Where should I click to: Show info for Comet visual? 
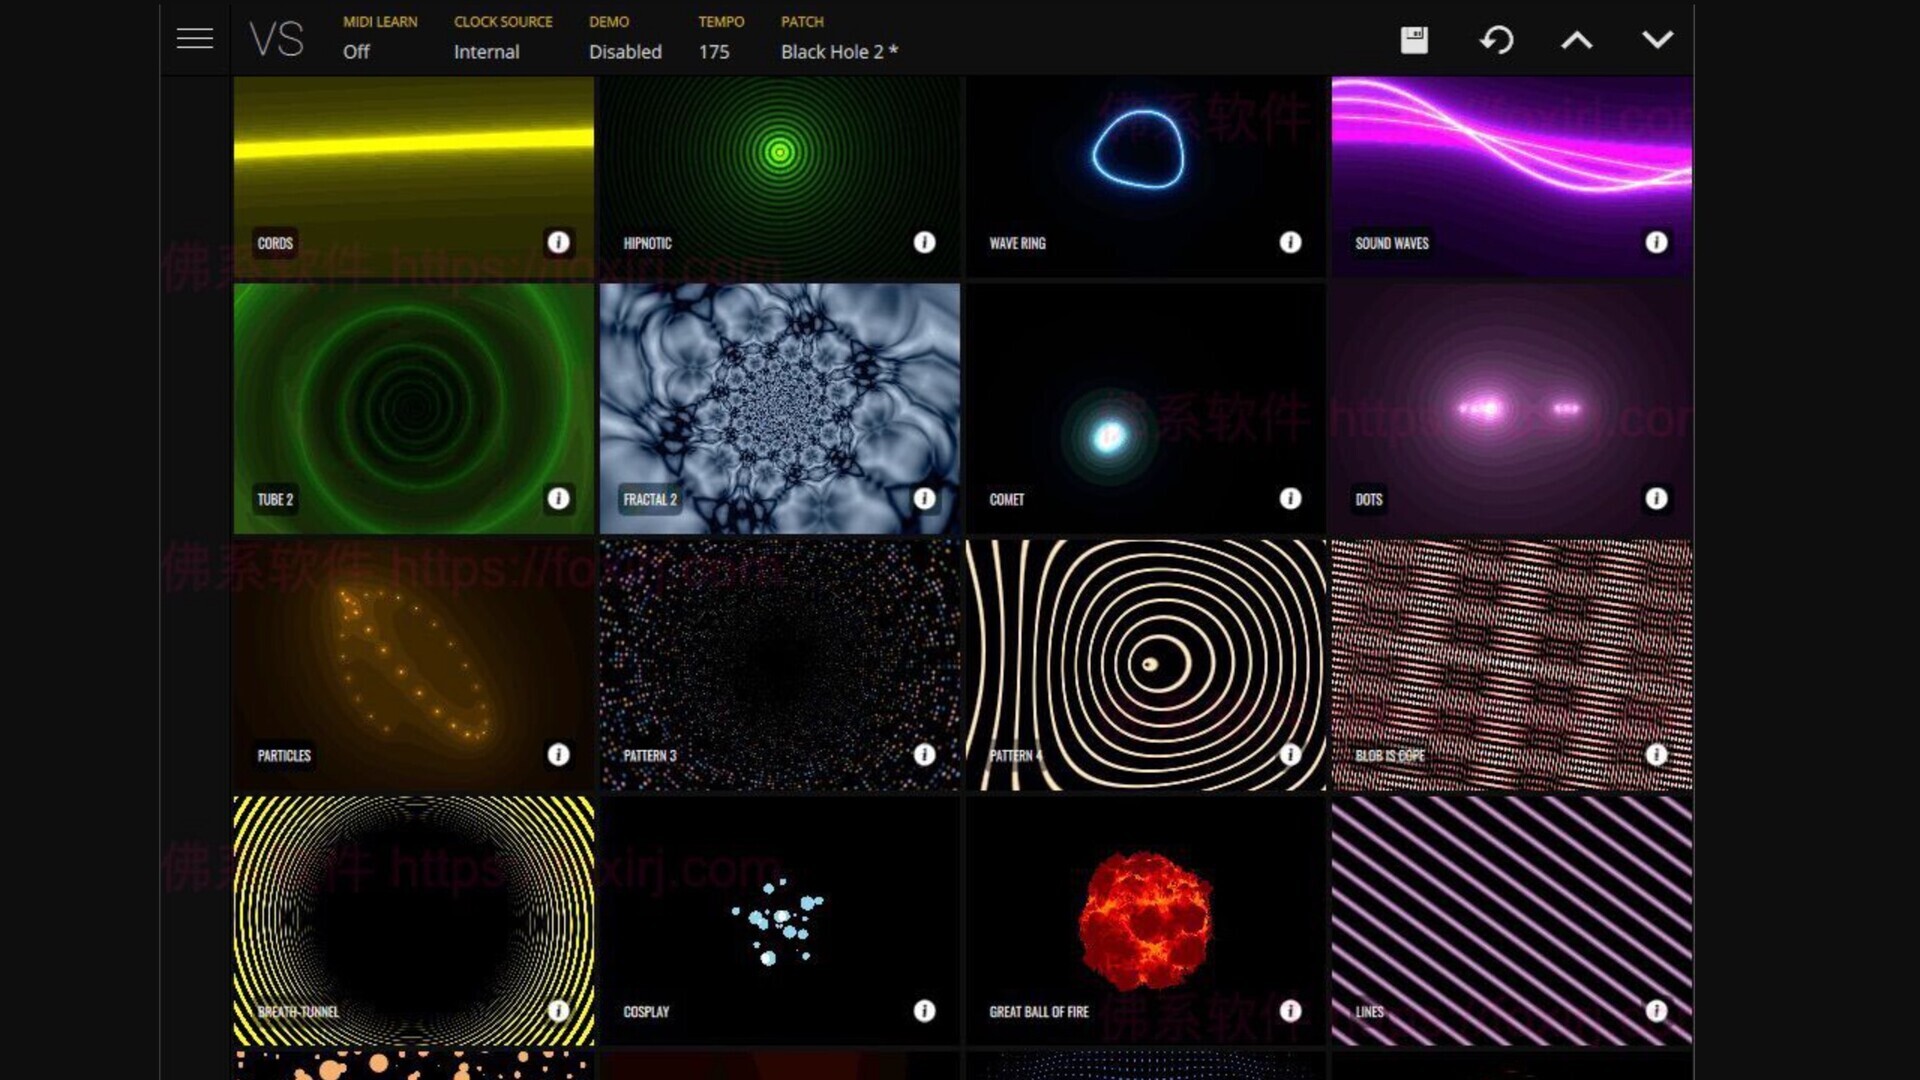coord(1290,498)
